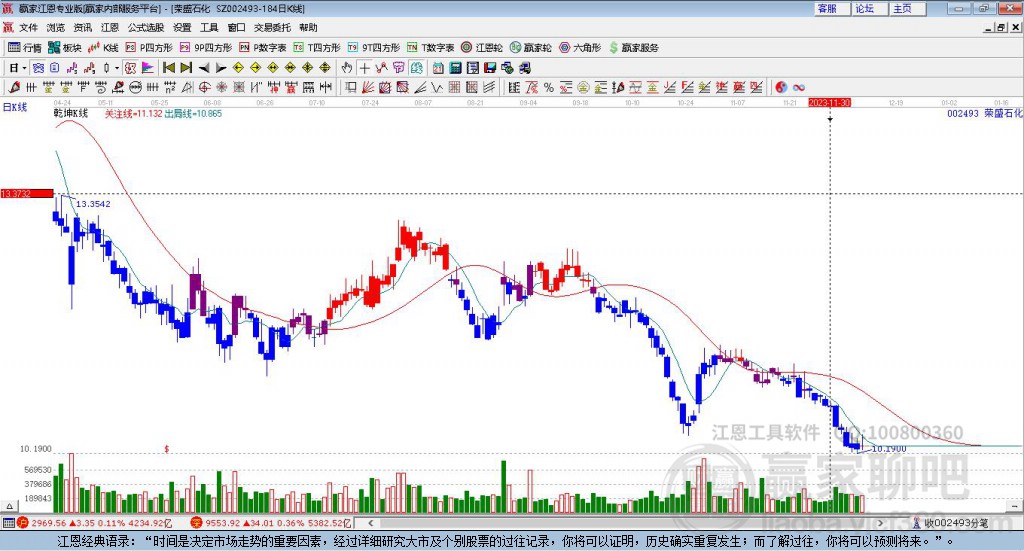Open the 日 period dropdown
This screenshot has height=551, width=1024.
18,67
